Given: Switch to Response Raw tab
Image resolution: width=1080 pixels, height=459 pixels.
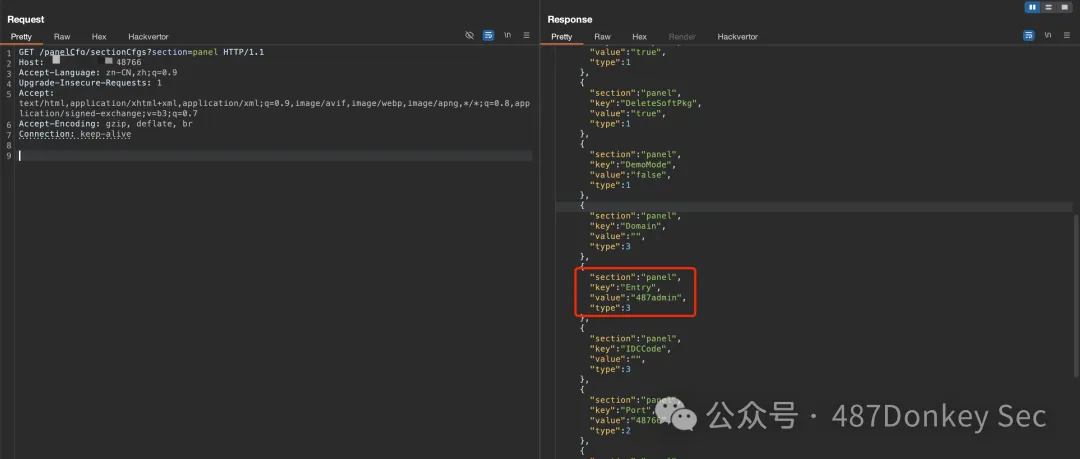Looking at the screenshot, I should 602,36.
